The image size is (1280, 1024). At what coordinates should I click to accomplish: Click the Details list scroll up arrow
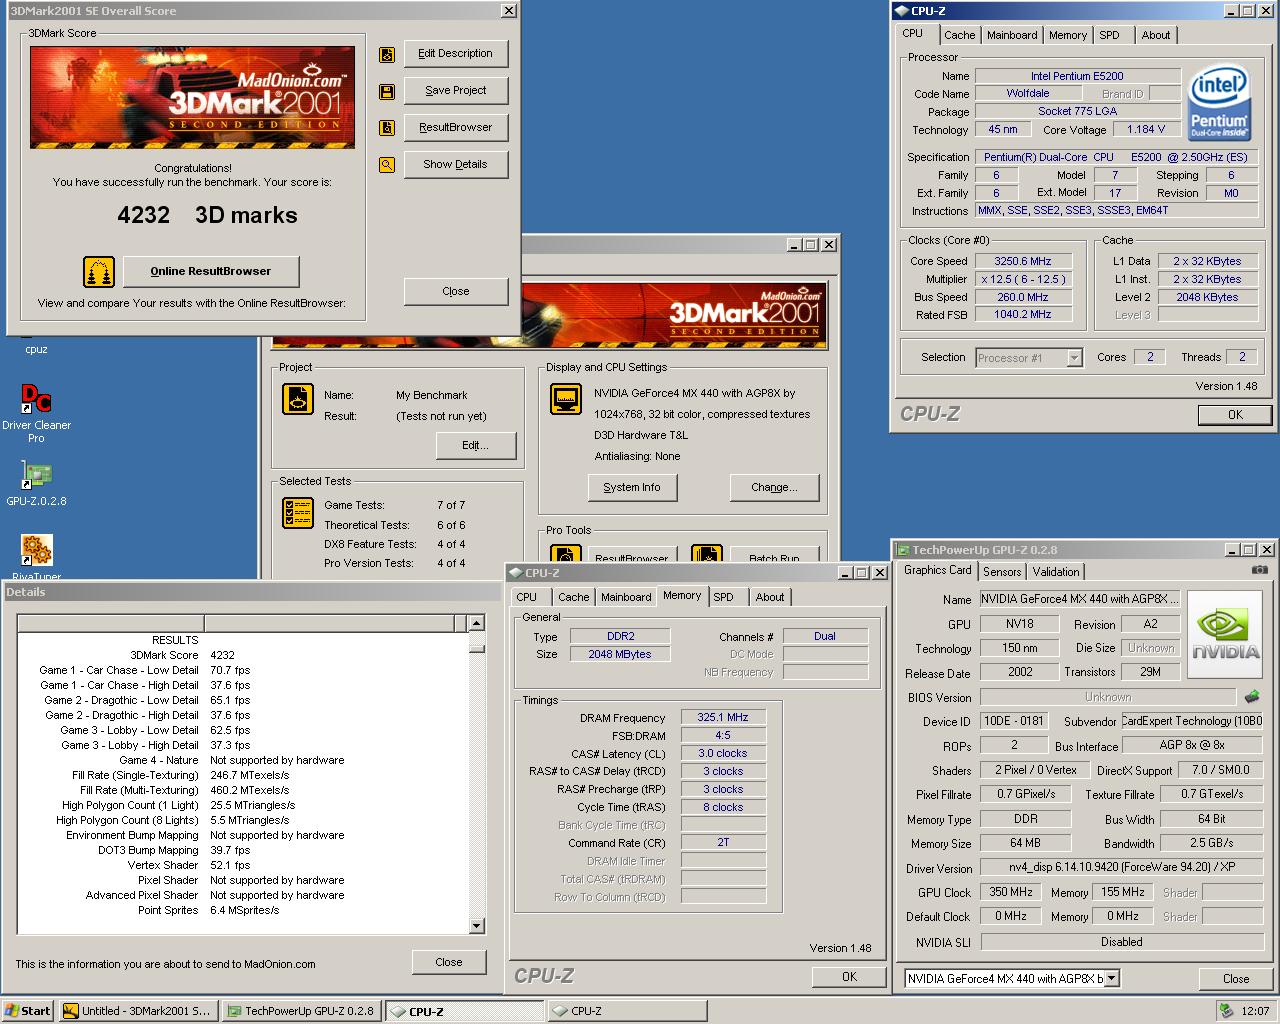point(477,623)
